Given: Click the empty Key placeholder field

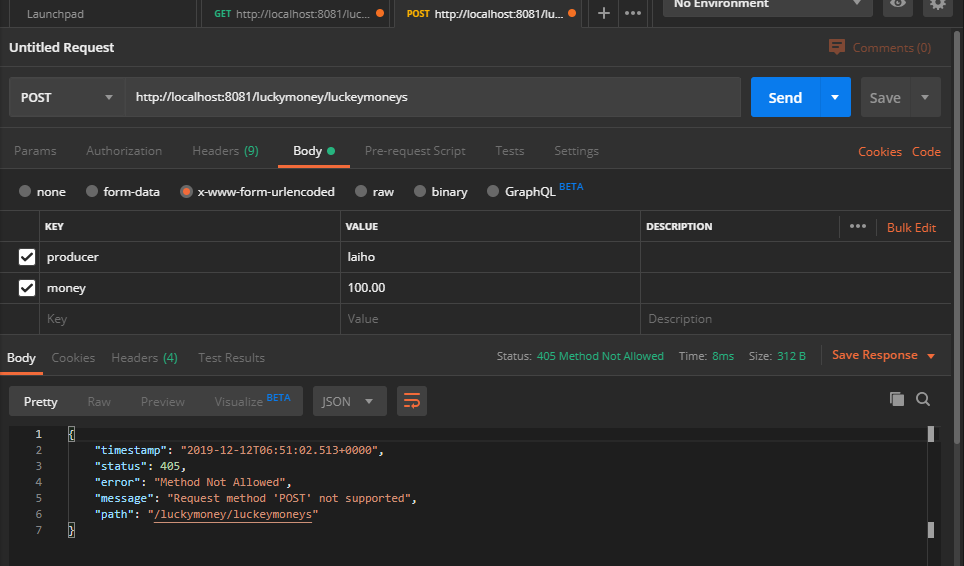Looking at the screenshot, I should click(x=190, y=319).
